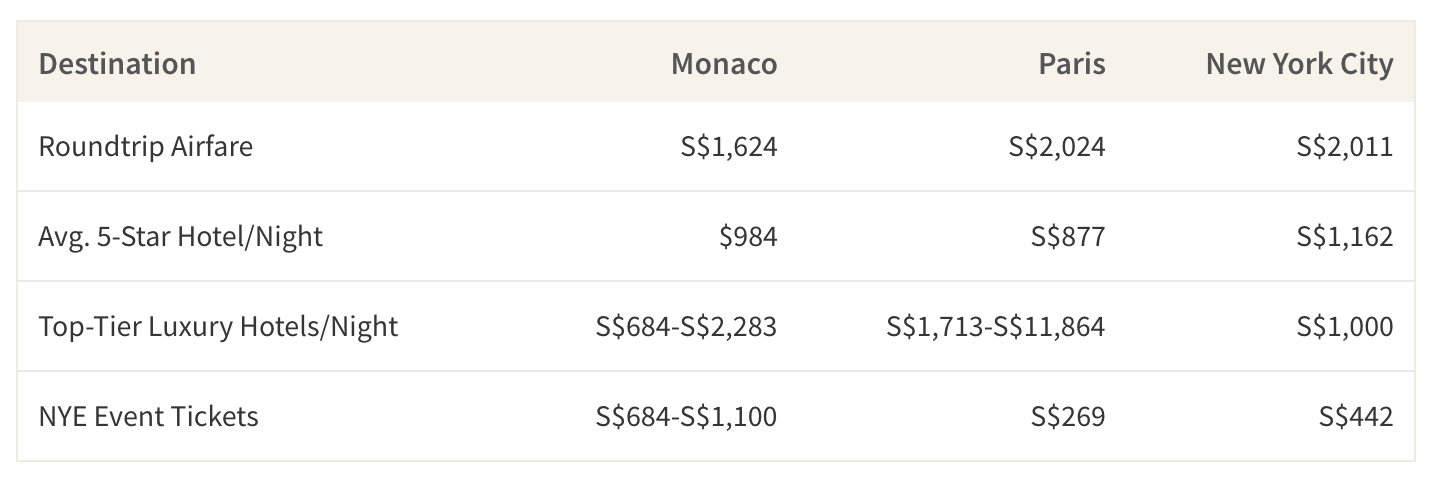Click the Roundtrip Airfare row label
Screen dimensions: 1446x480
tap(146, 146)
